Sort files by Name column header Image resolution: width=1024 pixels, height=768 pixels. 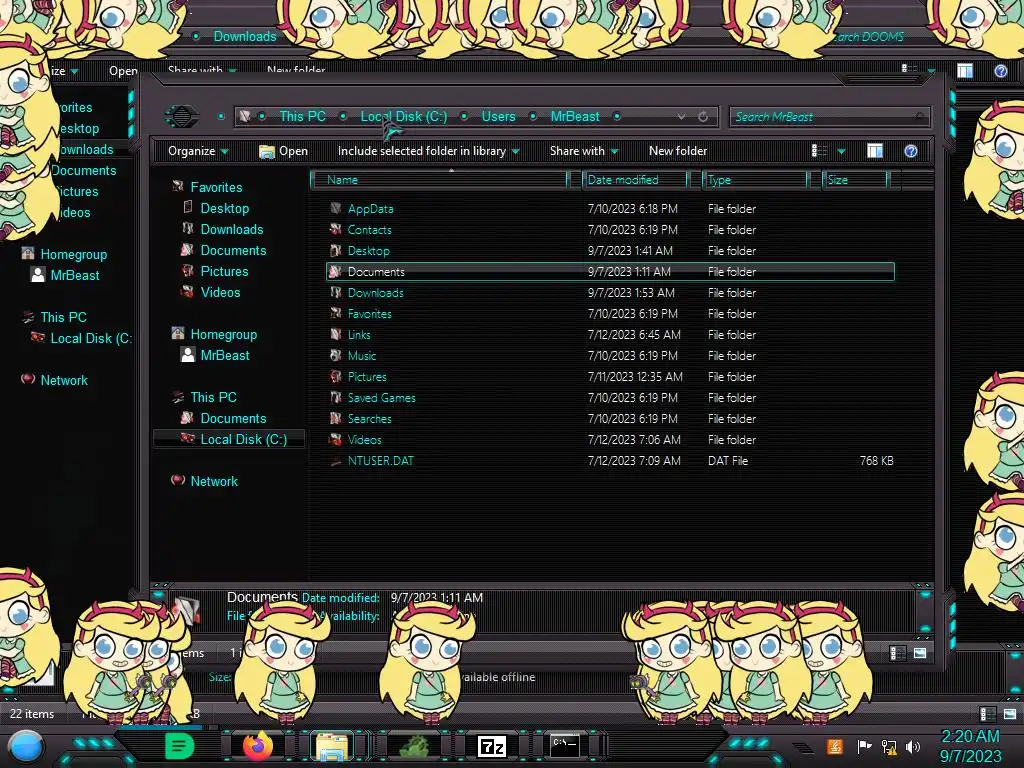(x=440, y=180)
